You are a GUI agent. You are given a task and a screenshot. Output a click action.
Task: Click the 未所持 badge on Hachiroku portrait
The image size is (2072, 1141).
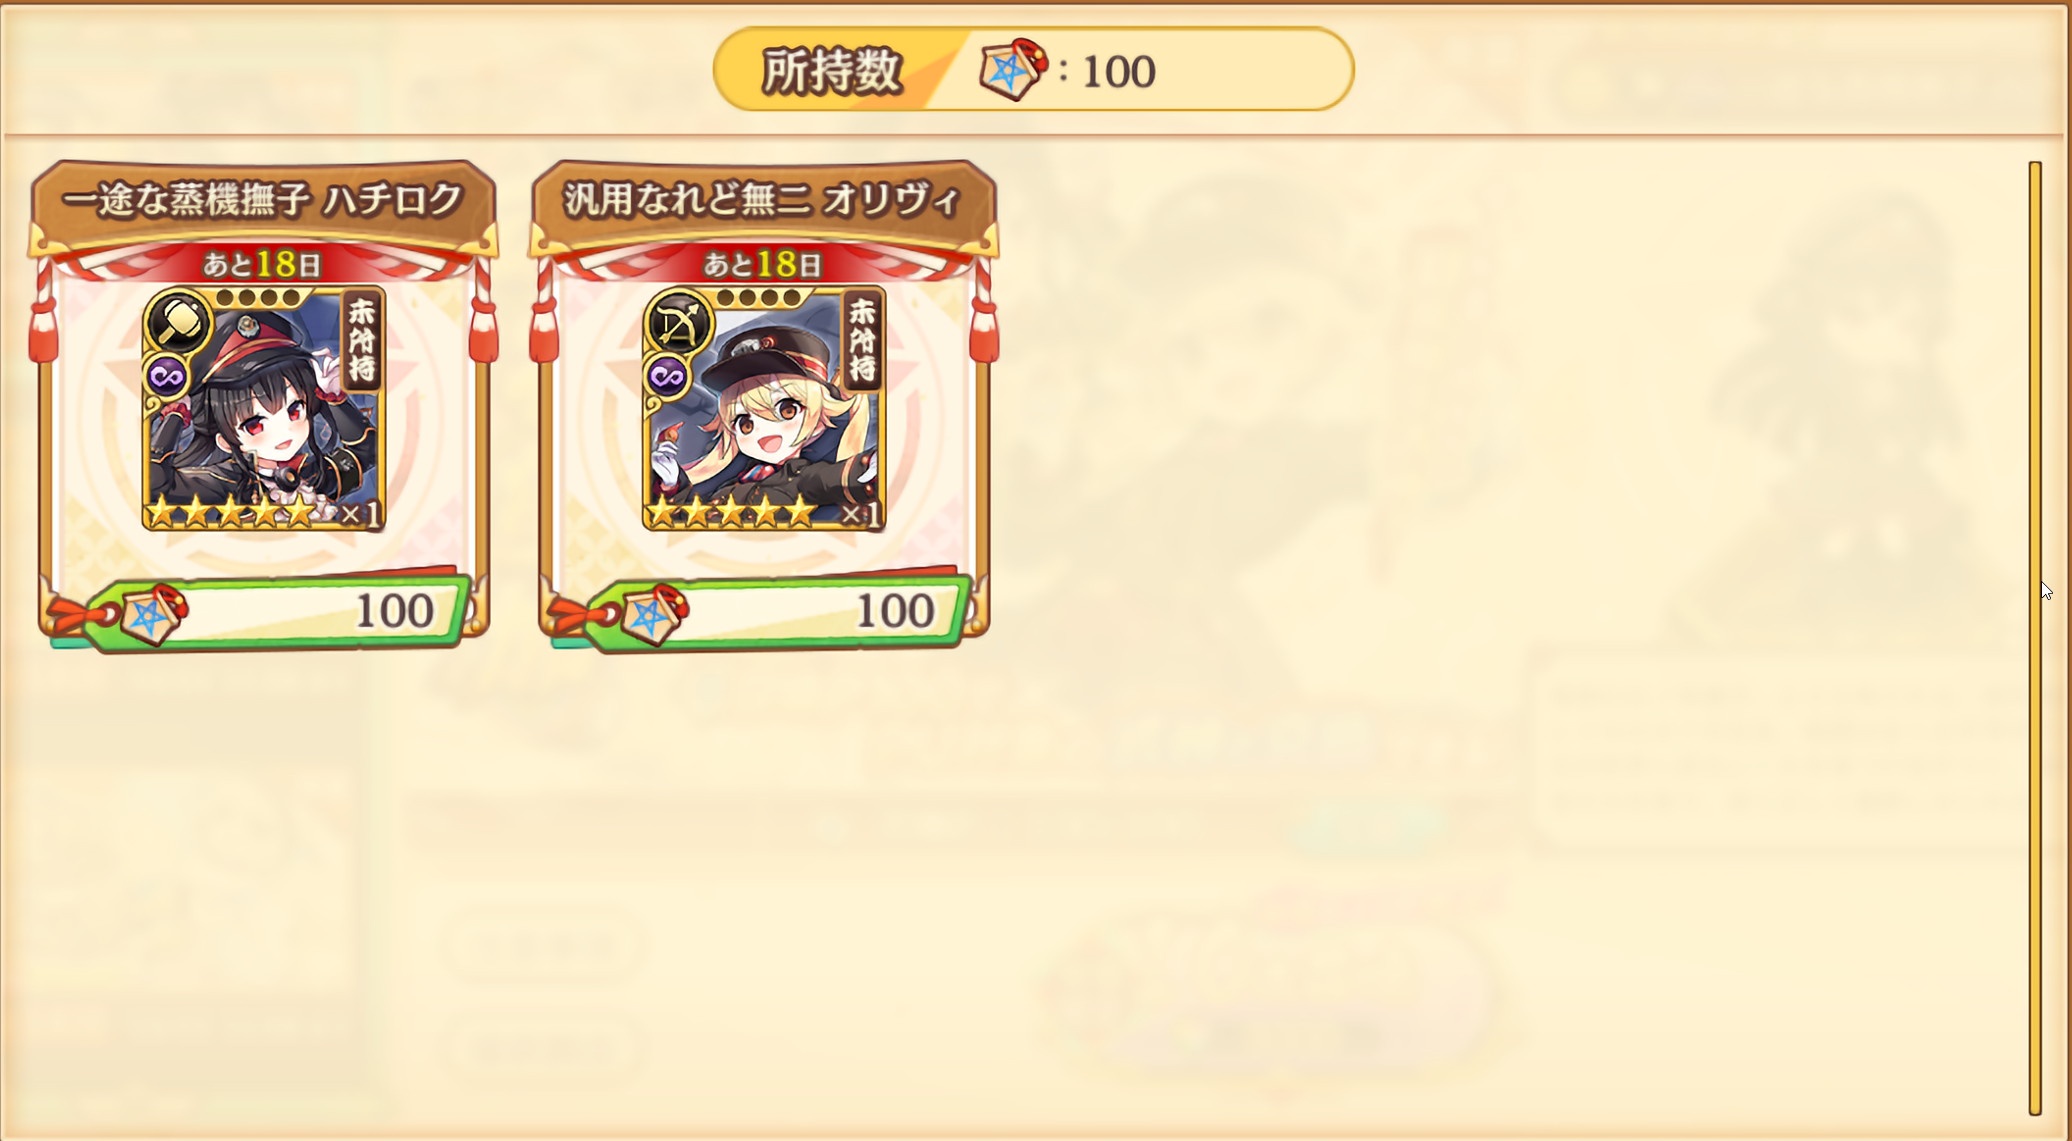[361, 341]
